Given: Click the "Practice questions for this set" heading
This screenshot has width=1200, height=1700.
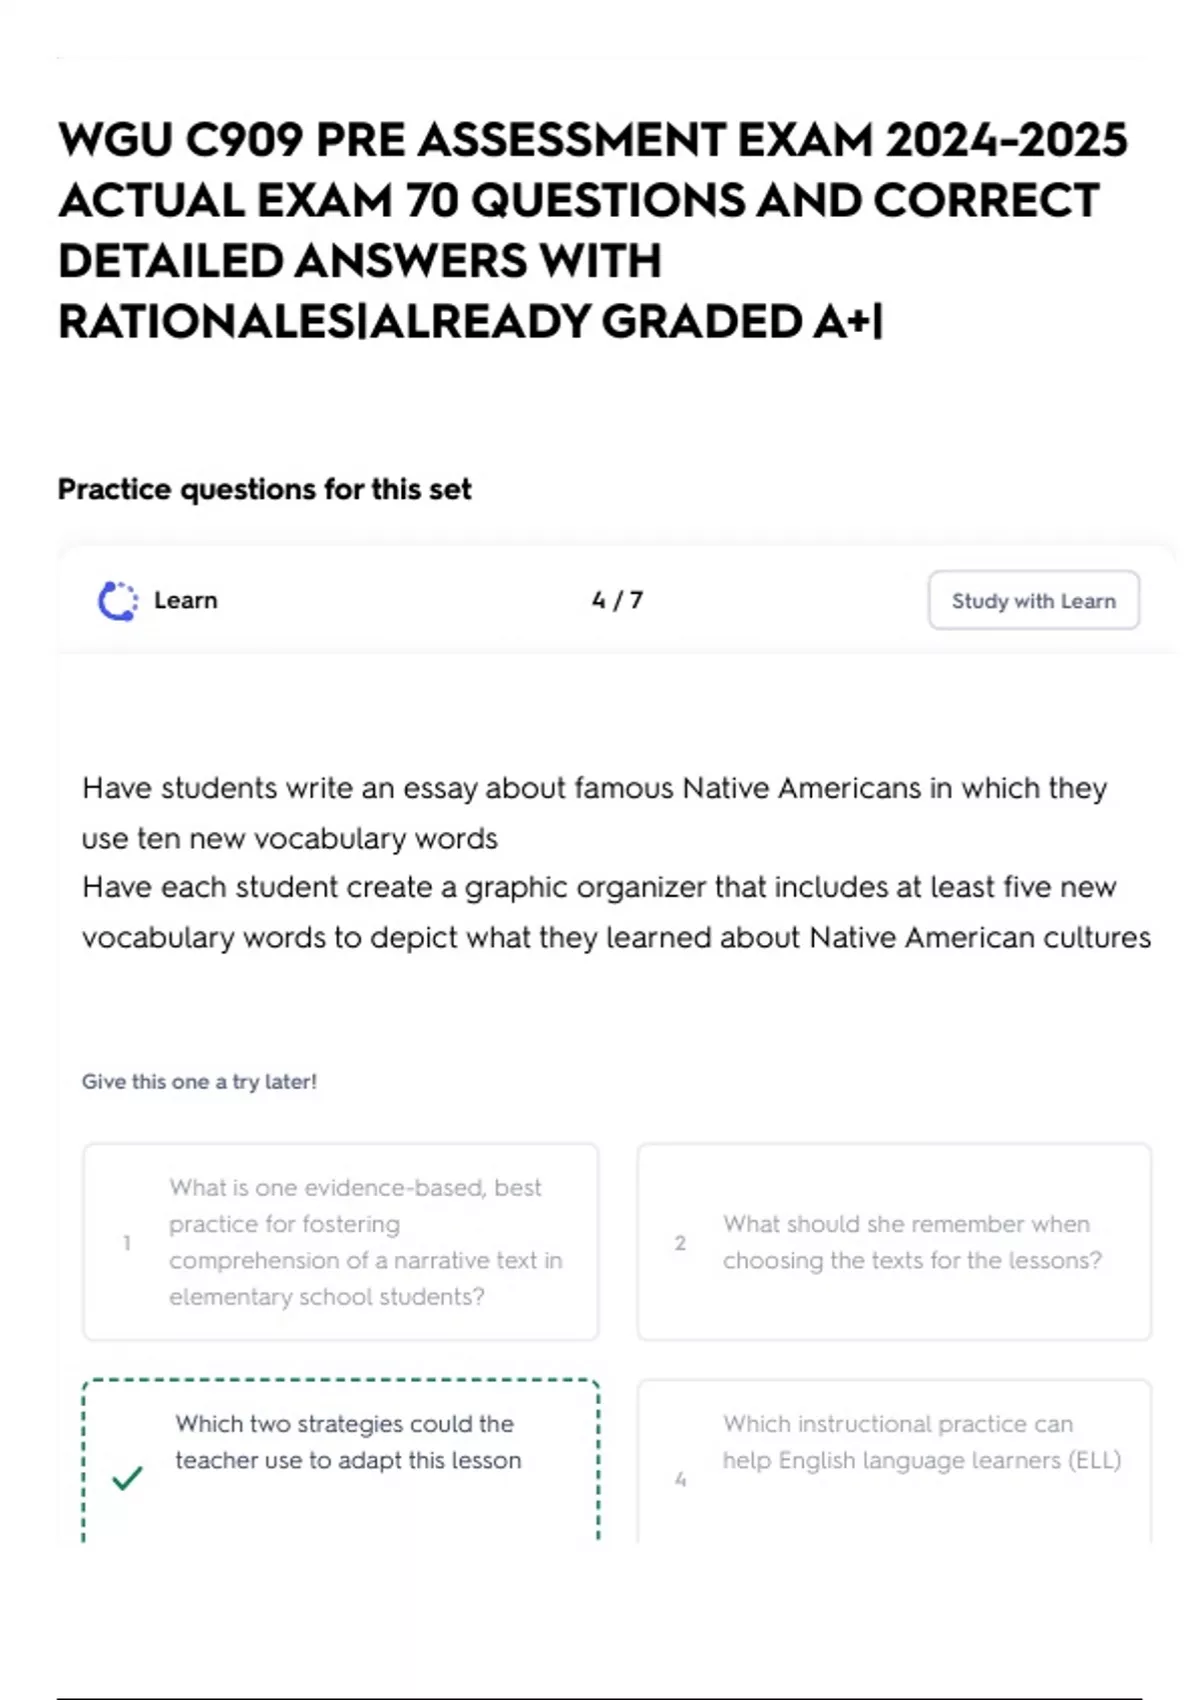Looking at the screenshot, I should [x=264, y=489].
